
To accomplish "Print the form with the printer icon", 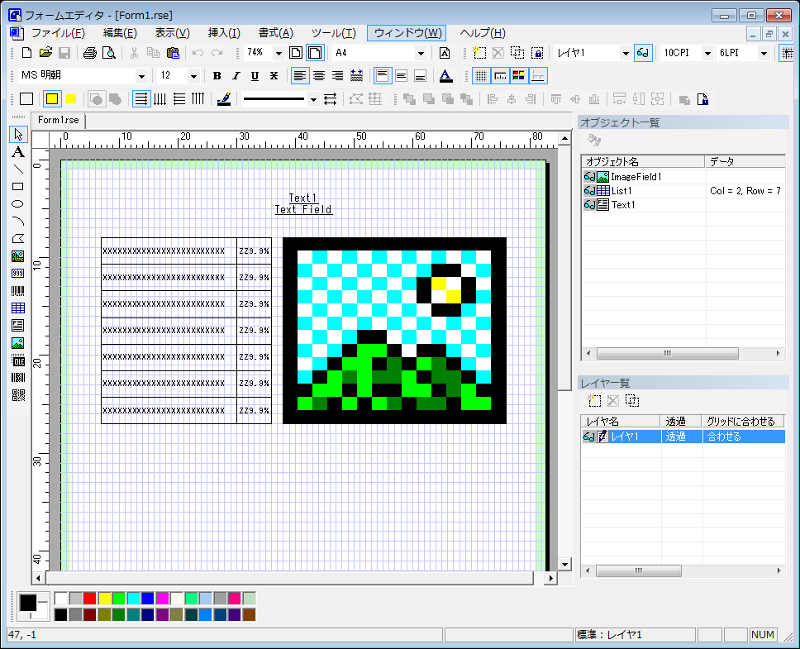I will (90, 53).
